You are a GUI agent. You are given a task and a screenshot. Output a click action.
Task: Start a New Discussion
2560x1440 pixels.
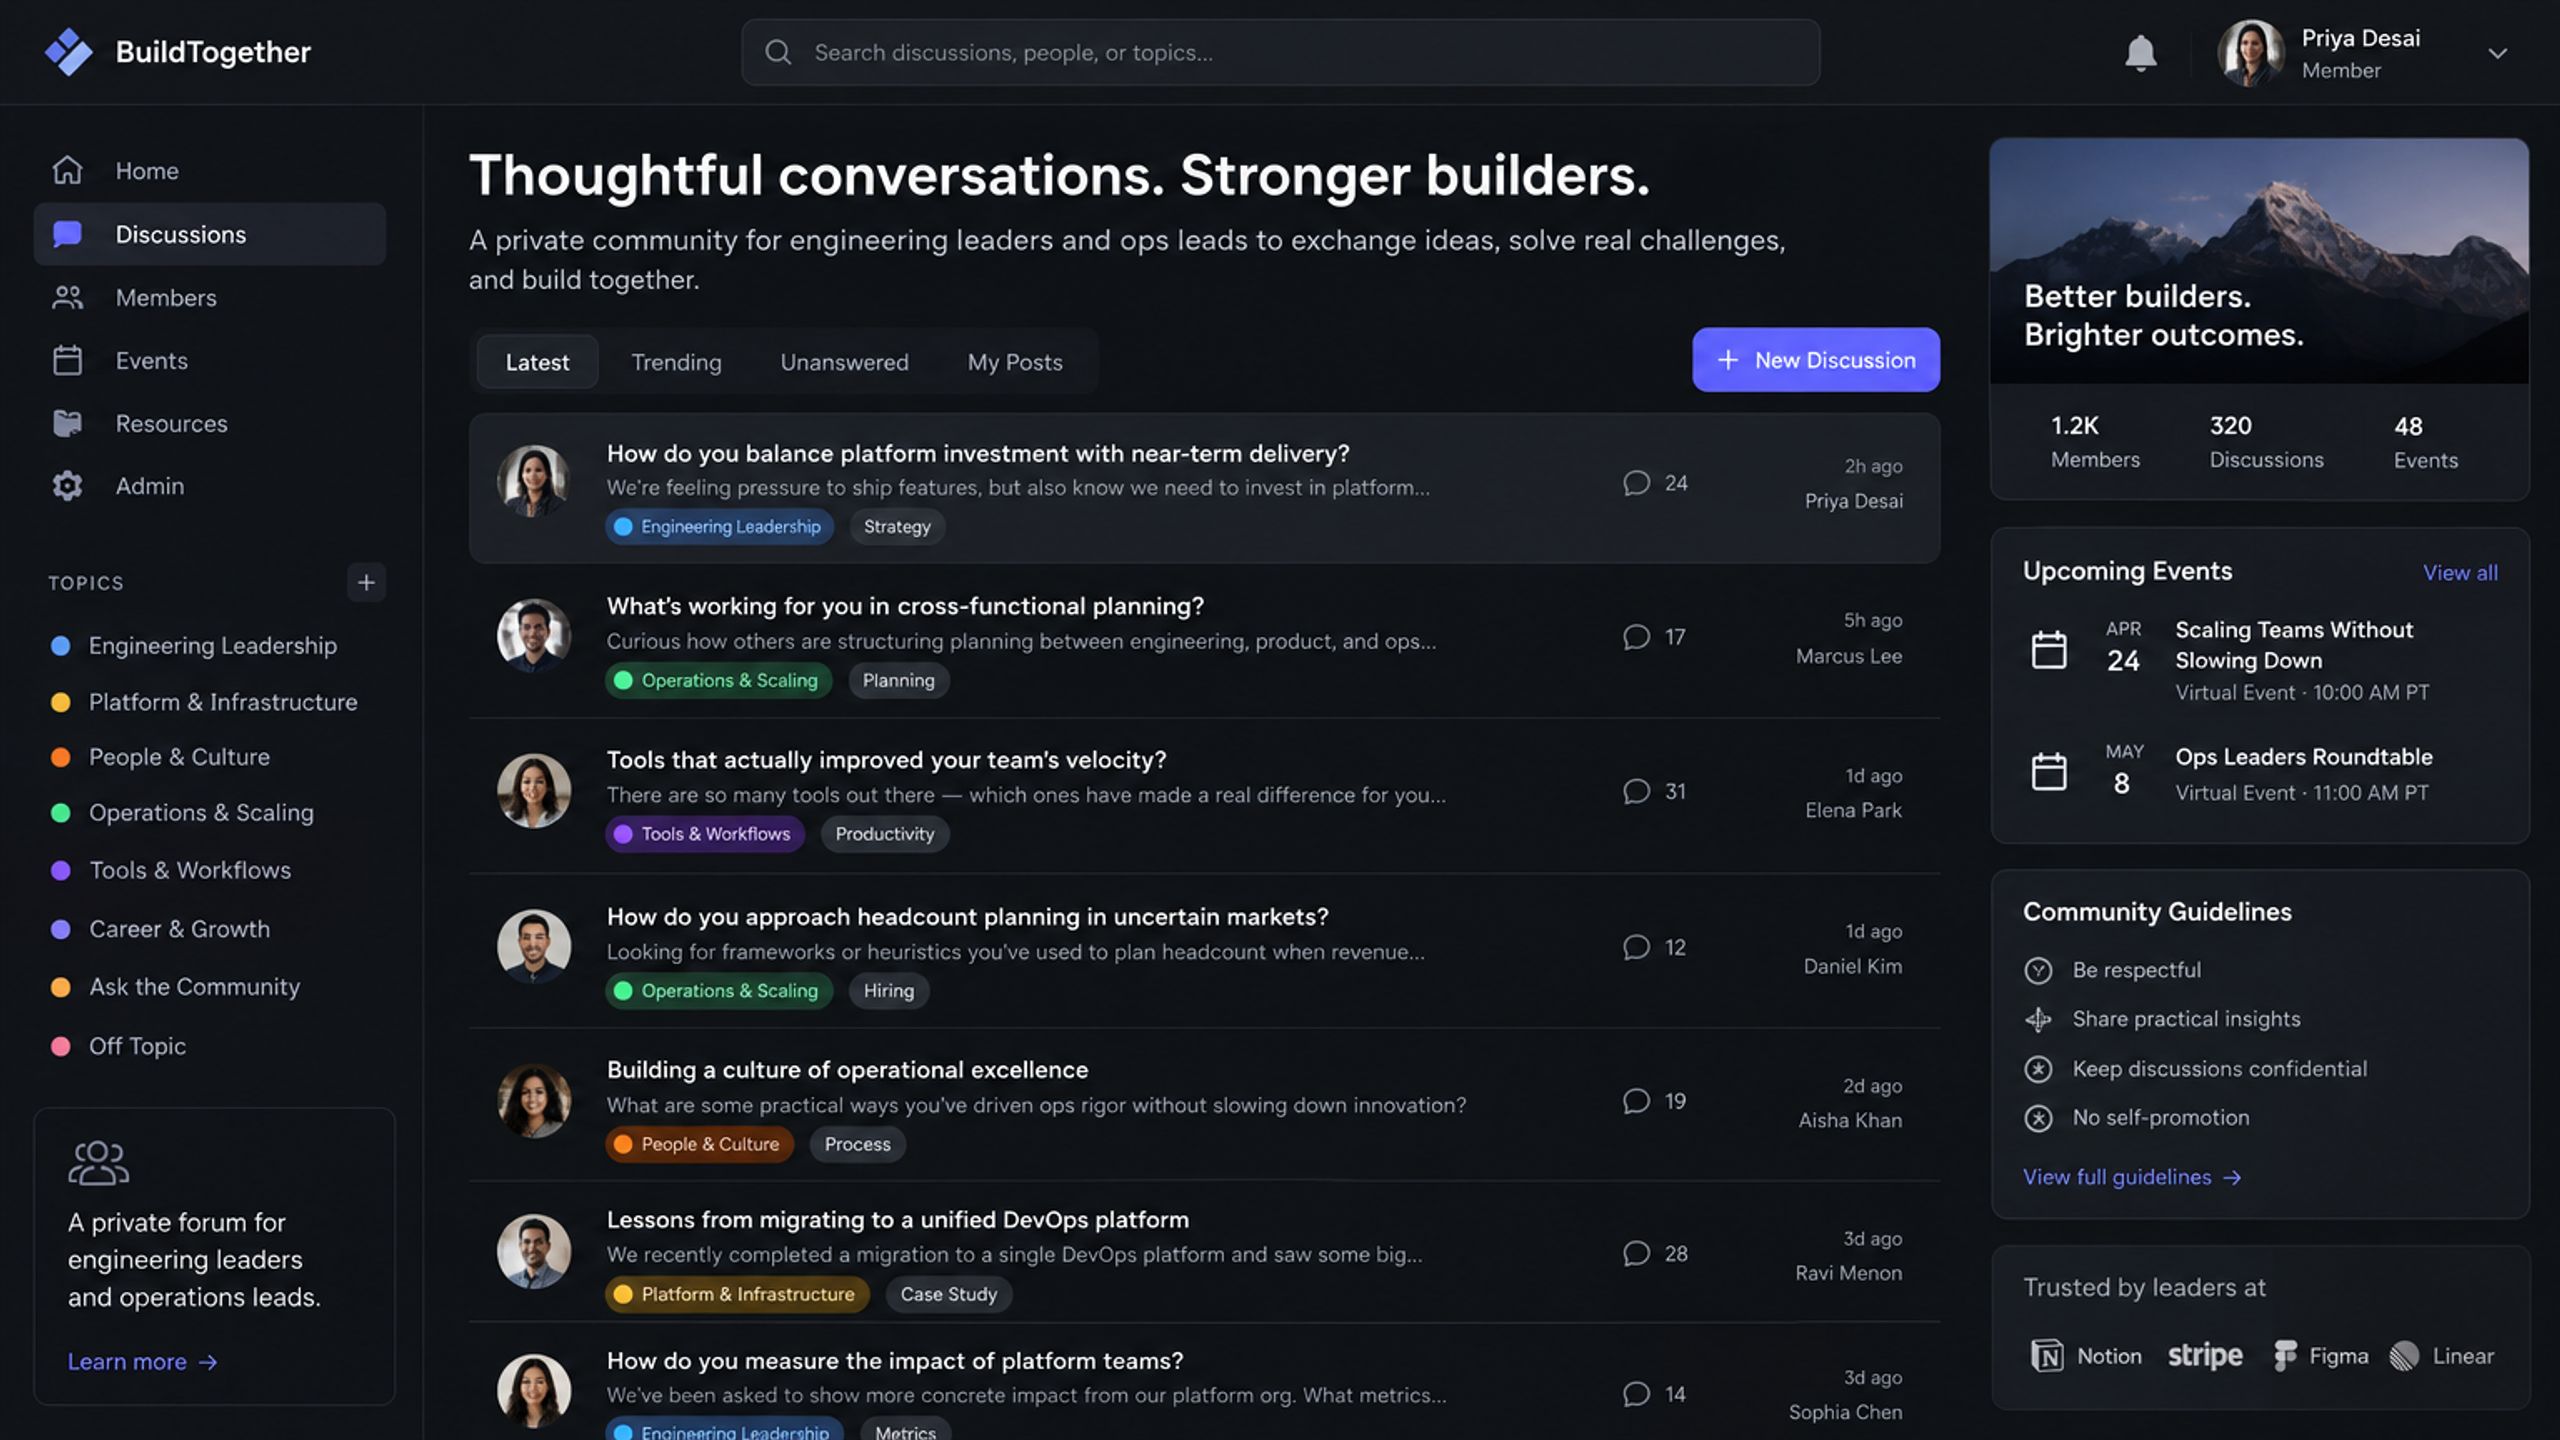point(1816,360)
